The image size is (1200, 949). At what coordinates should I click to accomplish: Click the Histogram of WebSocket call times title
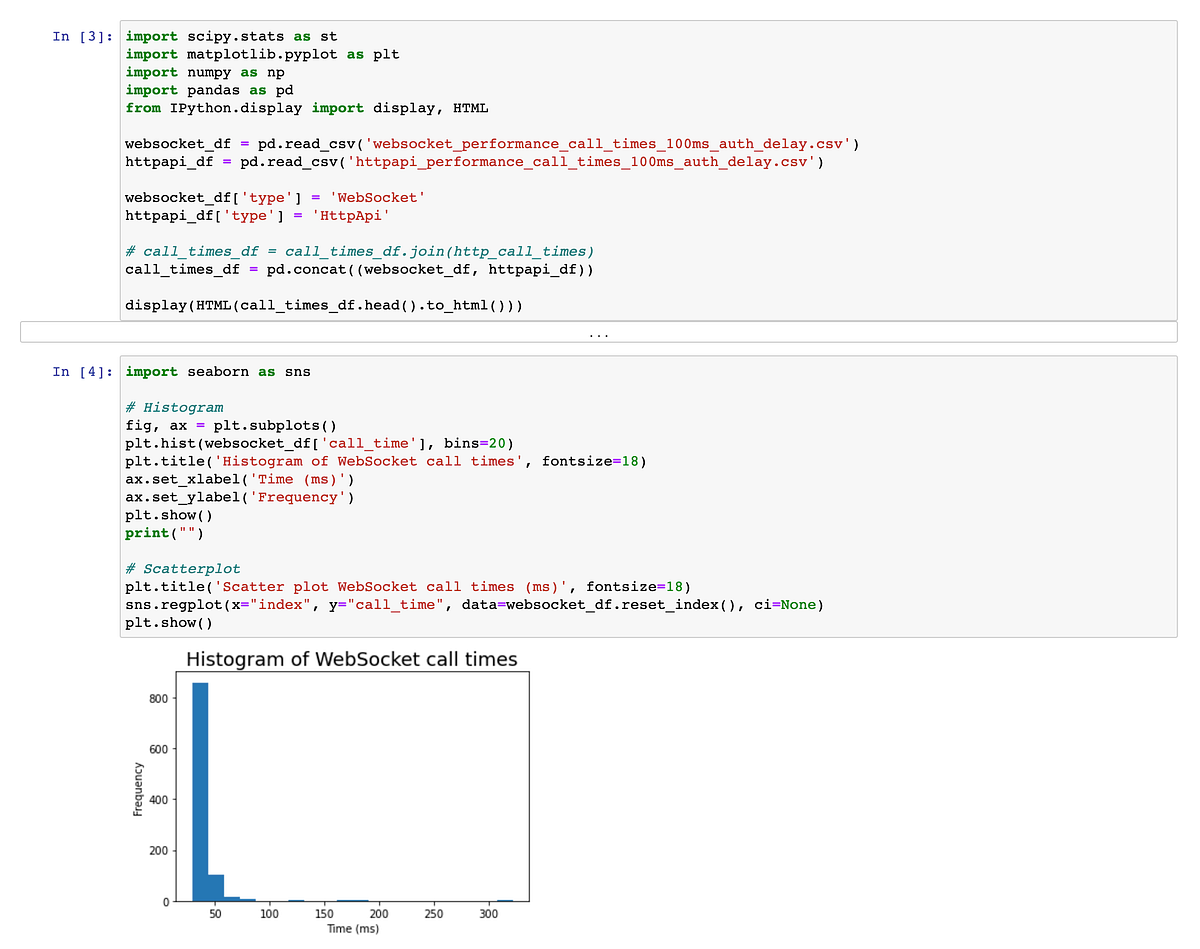pyautogui.click(x=352, y=659)
